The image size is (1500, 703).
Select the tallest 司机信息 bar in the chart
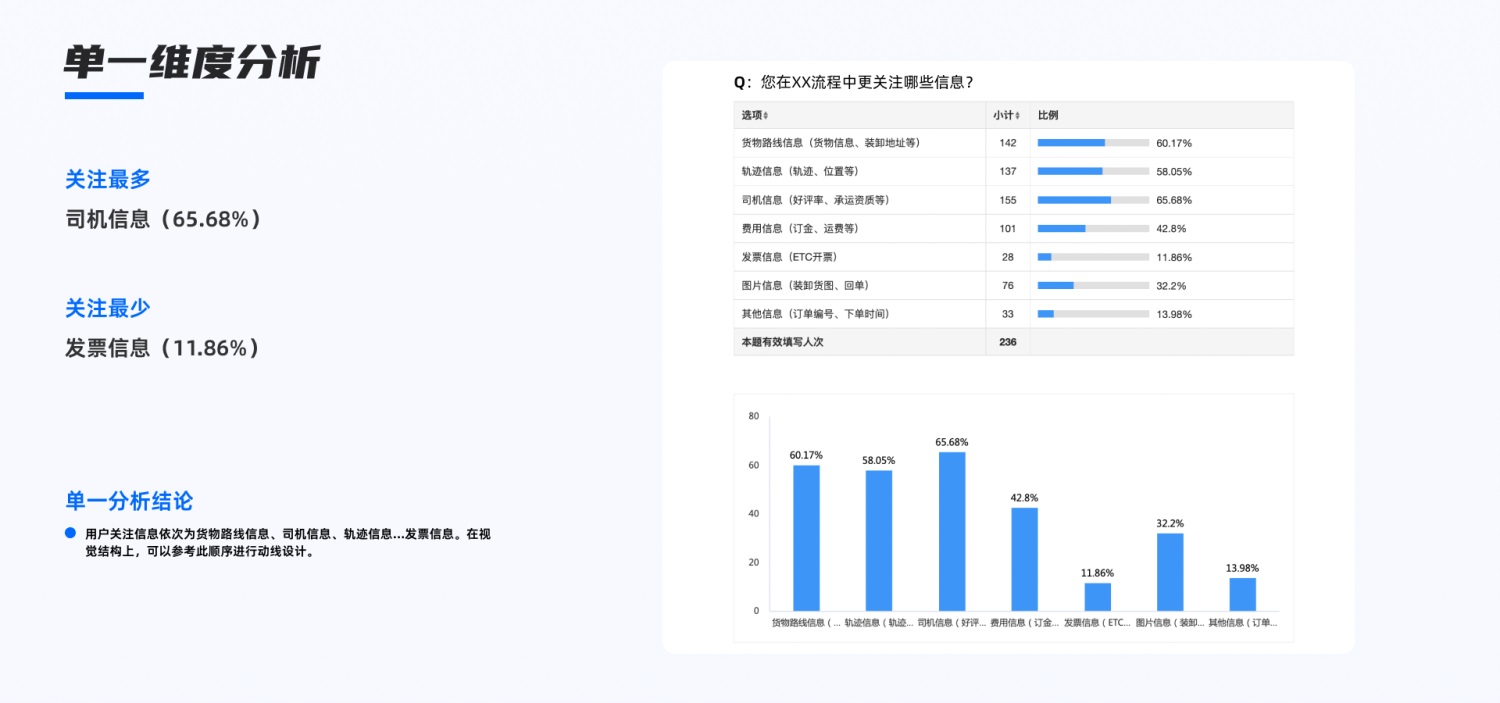pyautogui.click(x=950, y=530)
